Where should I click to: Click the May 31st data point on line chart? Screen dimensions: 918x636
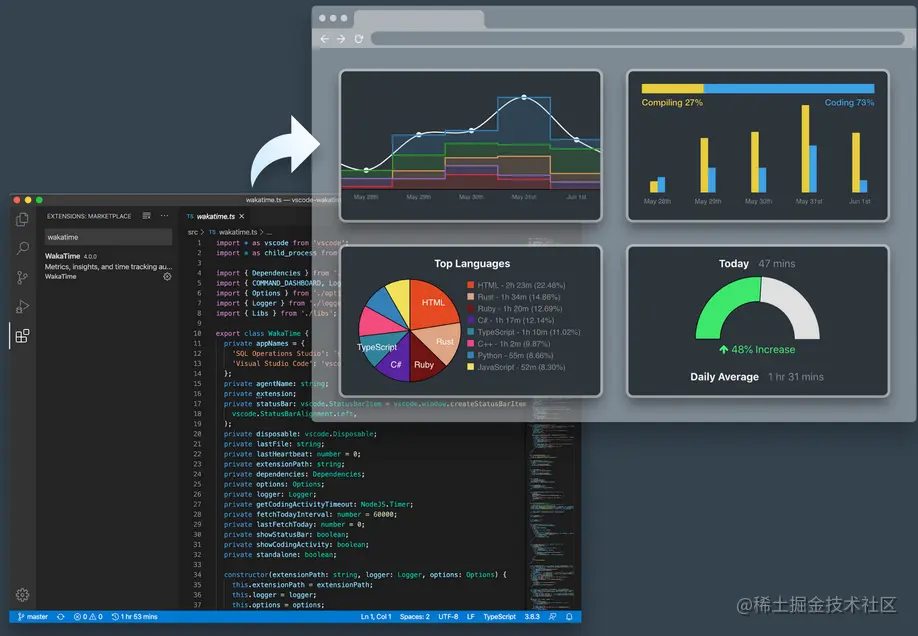click(524, 97)
